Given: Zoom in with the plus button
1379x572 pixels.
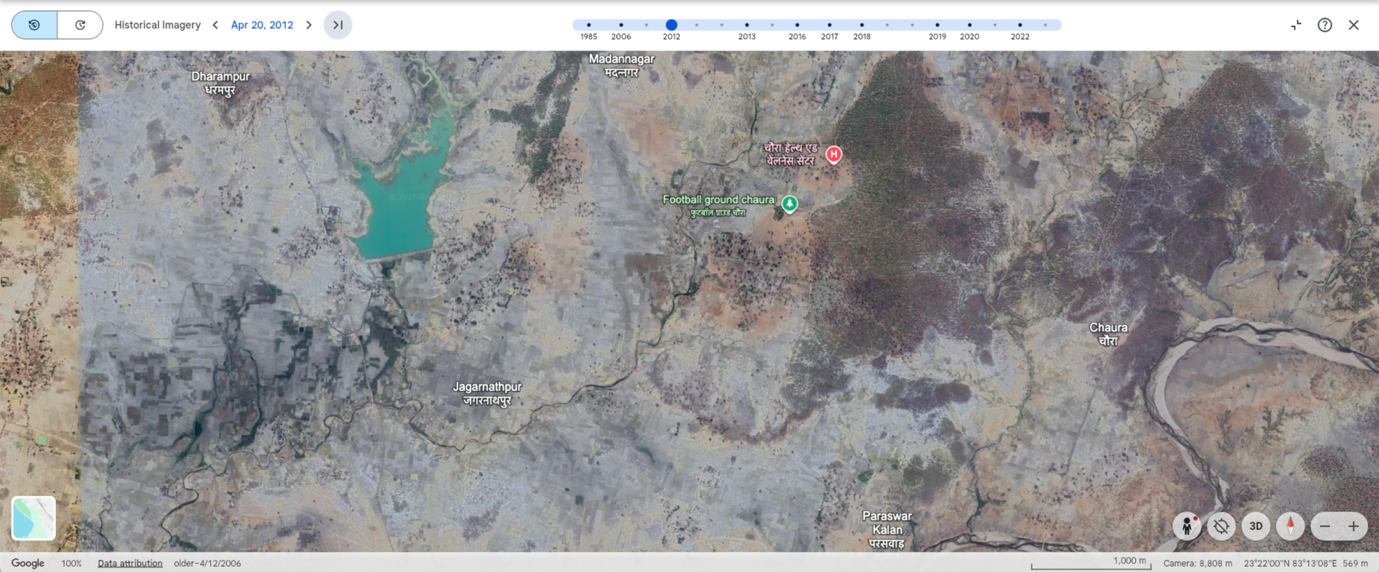Looking at the screenshot, I should (1353, 526).
